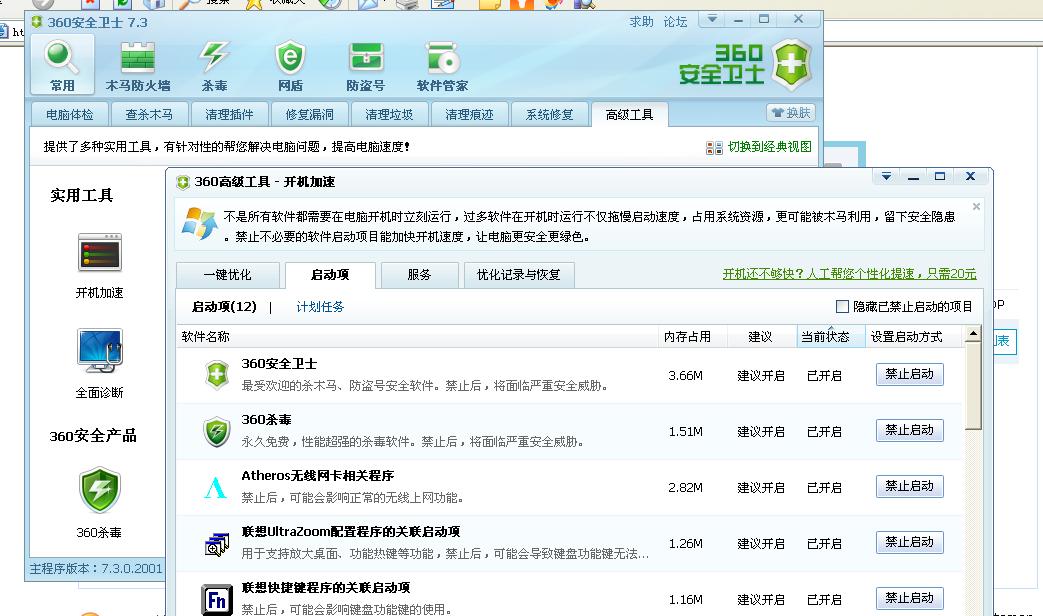Image resolution: width=1043 pixels, height=616 pixels.
Task: Open the 论坛 link in the title bar
Action: pyautogui.click(x=675, y=22)
